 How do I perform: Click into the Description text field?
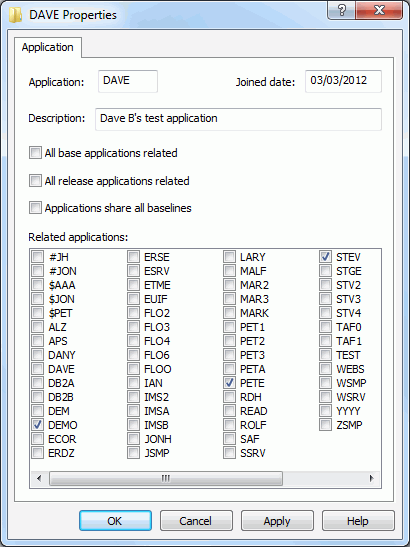pos(238,119)
